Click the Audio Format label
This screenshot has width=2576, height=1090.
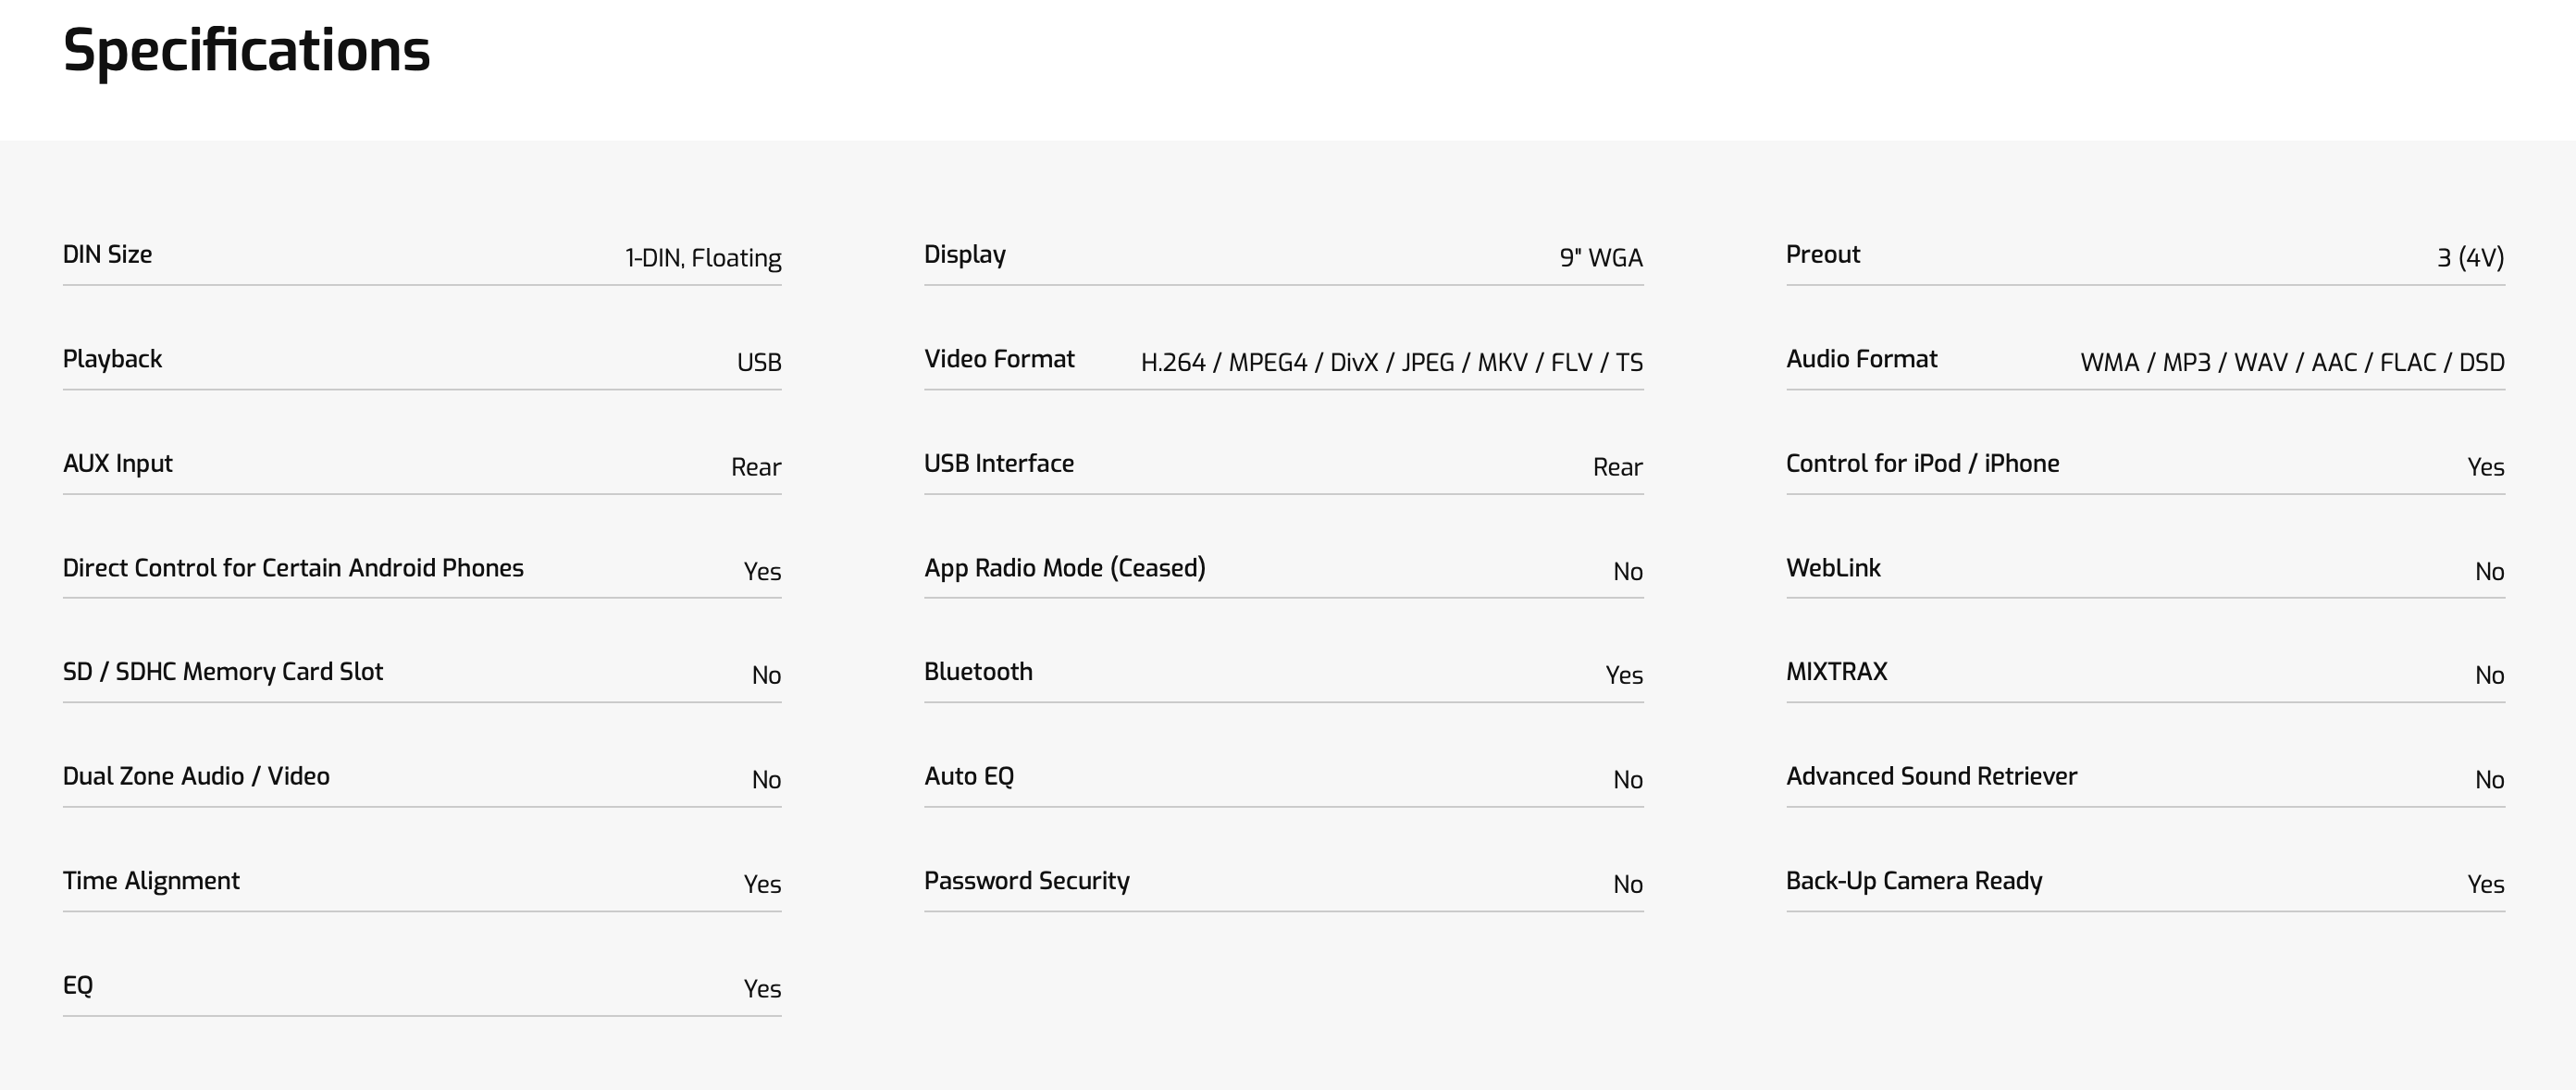pos(1861,359)
